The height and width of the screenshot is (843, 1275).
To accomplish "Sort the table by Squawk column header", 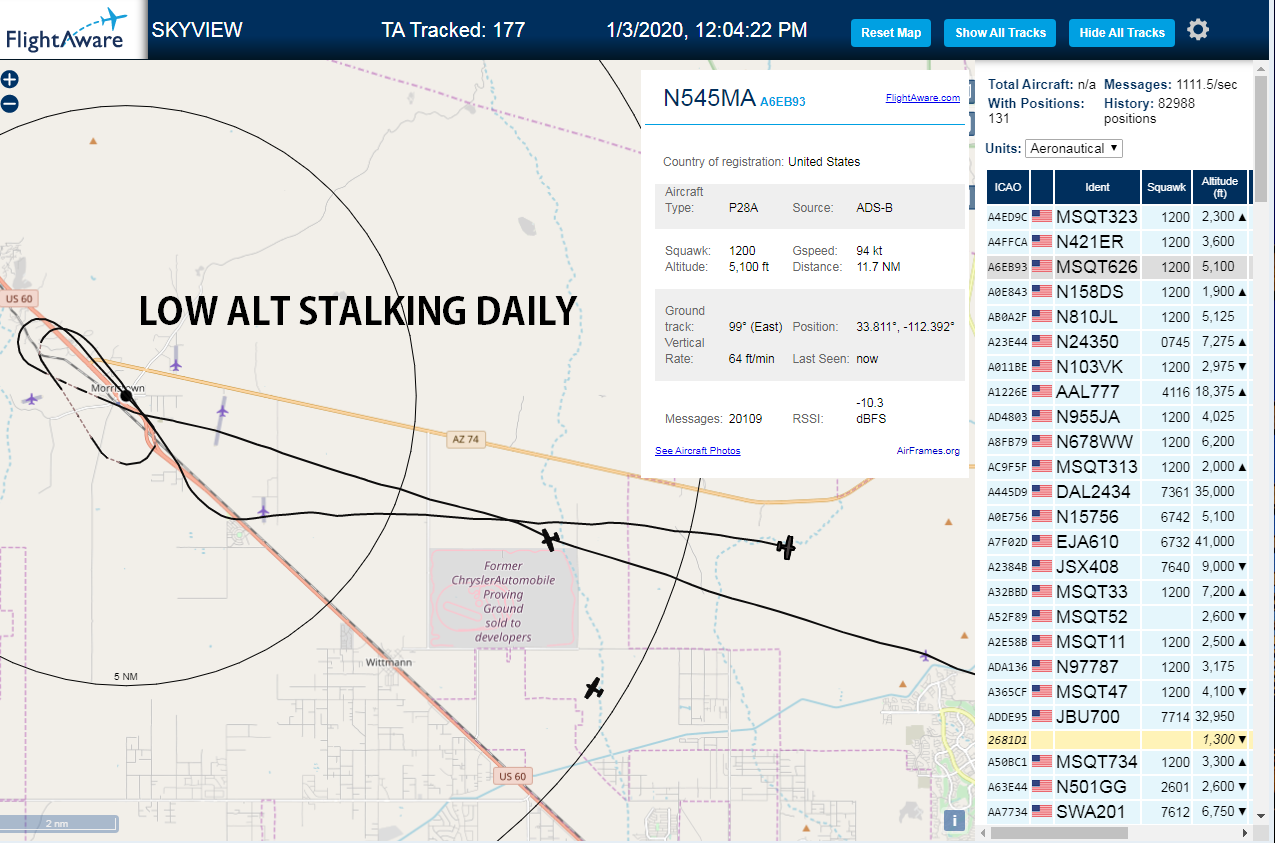I will 1166,187.
